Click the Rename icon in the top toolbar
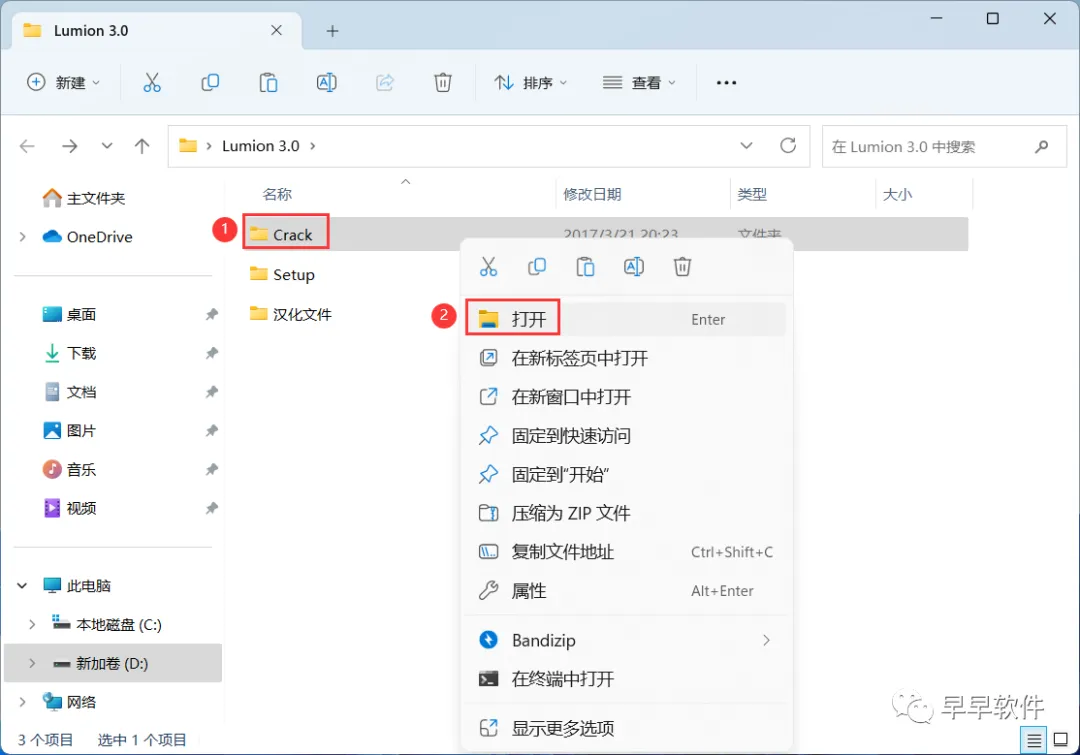1080x755 pixels. [x=326, y=83]
